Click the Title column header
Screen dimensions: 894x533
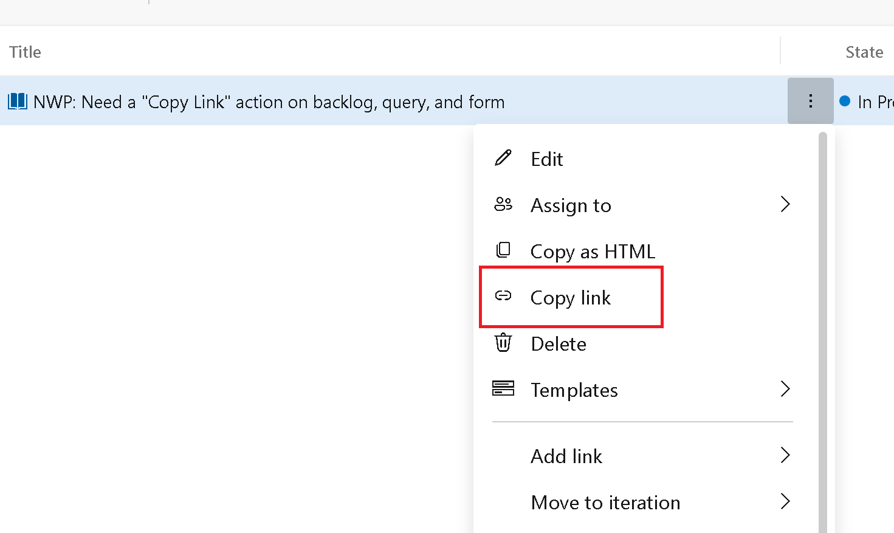(x=25, y=52)
